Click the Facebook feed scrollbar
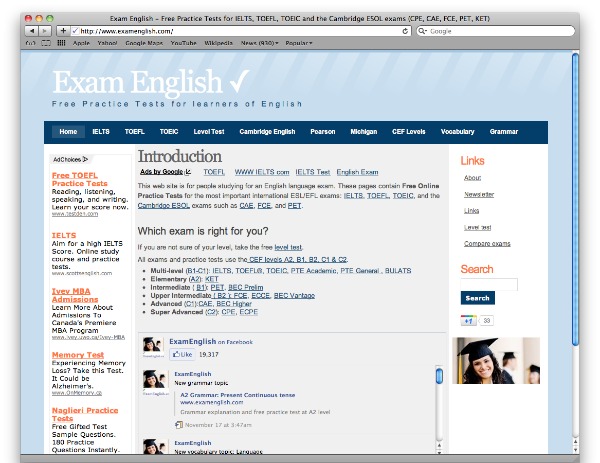This screenshot has height=463, width=600. pyautogui.click(x=439, y=375)
